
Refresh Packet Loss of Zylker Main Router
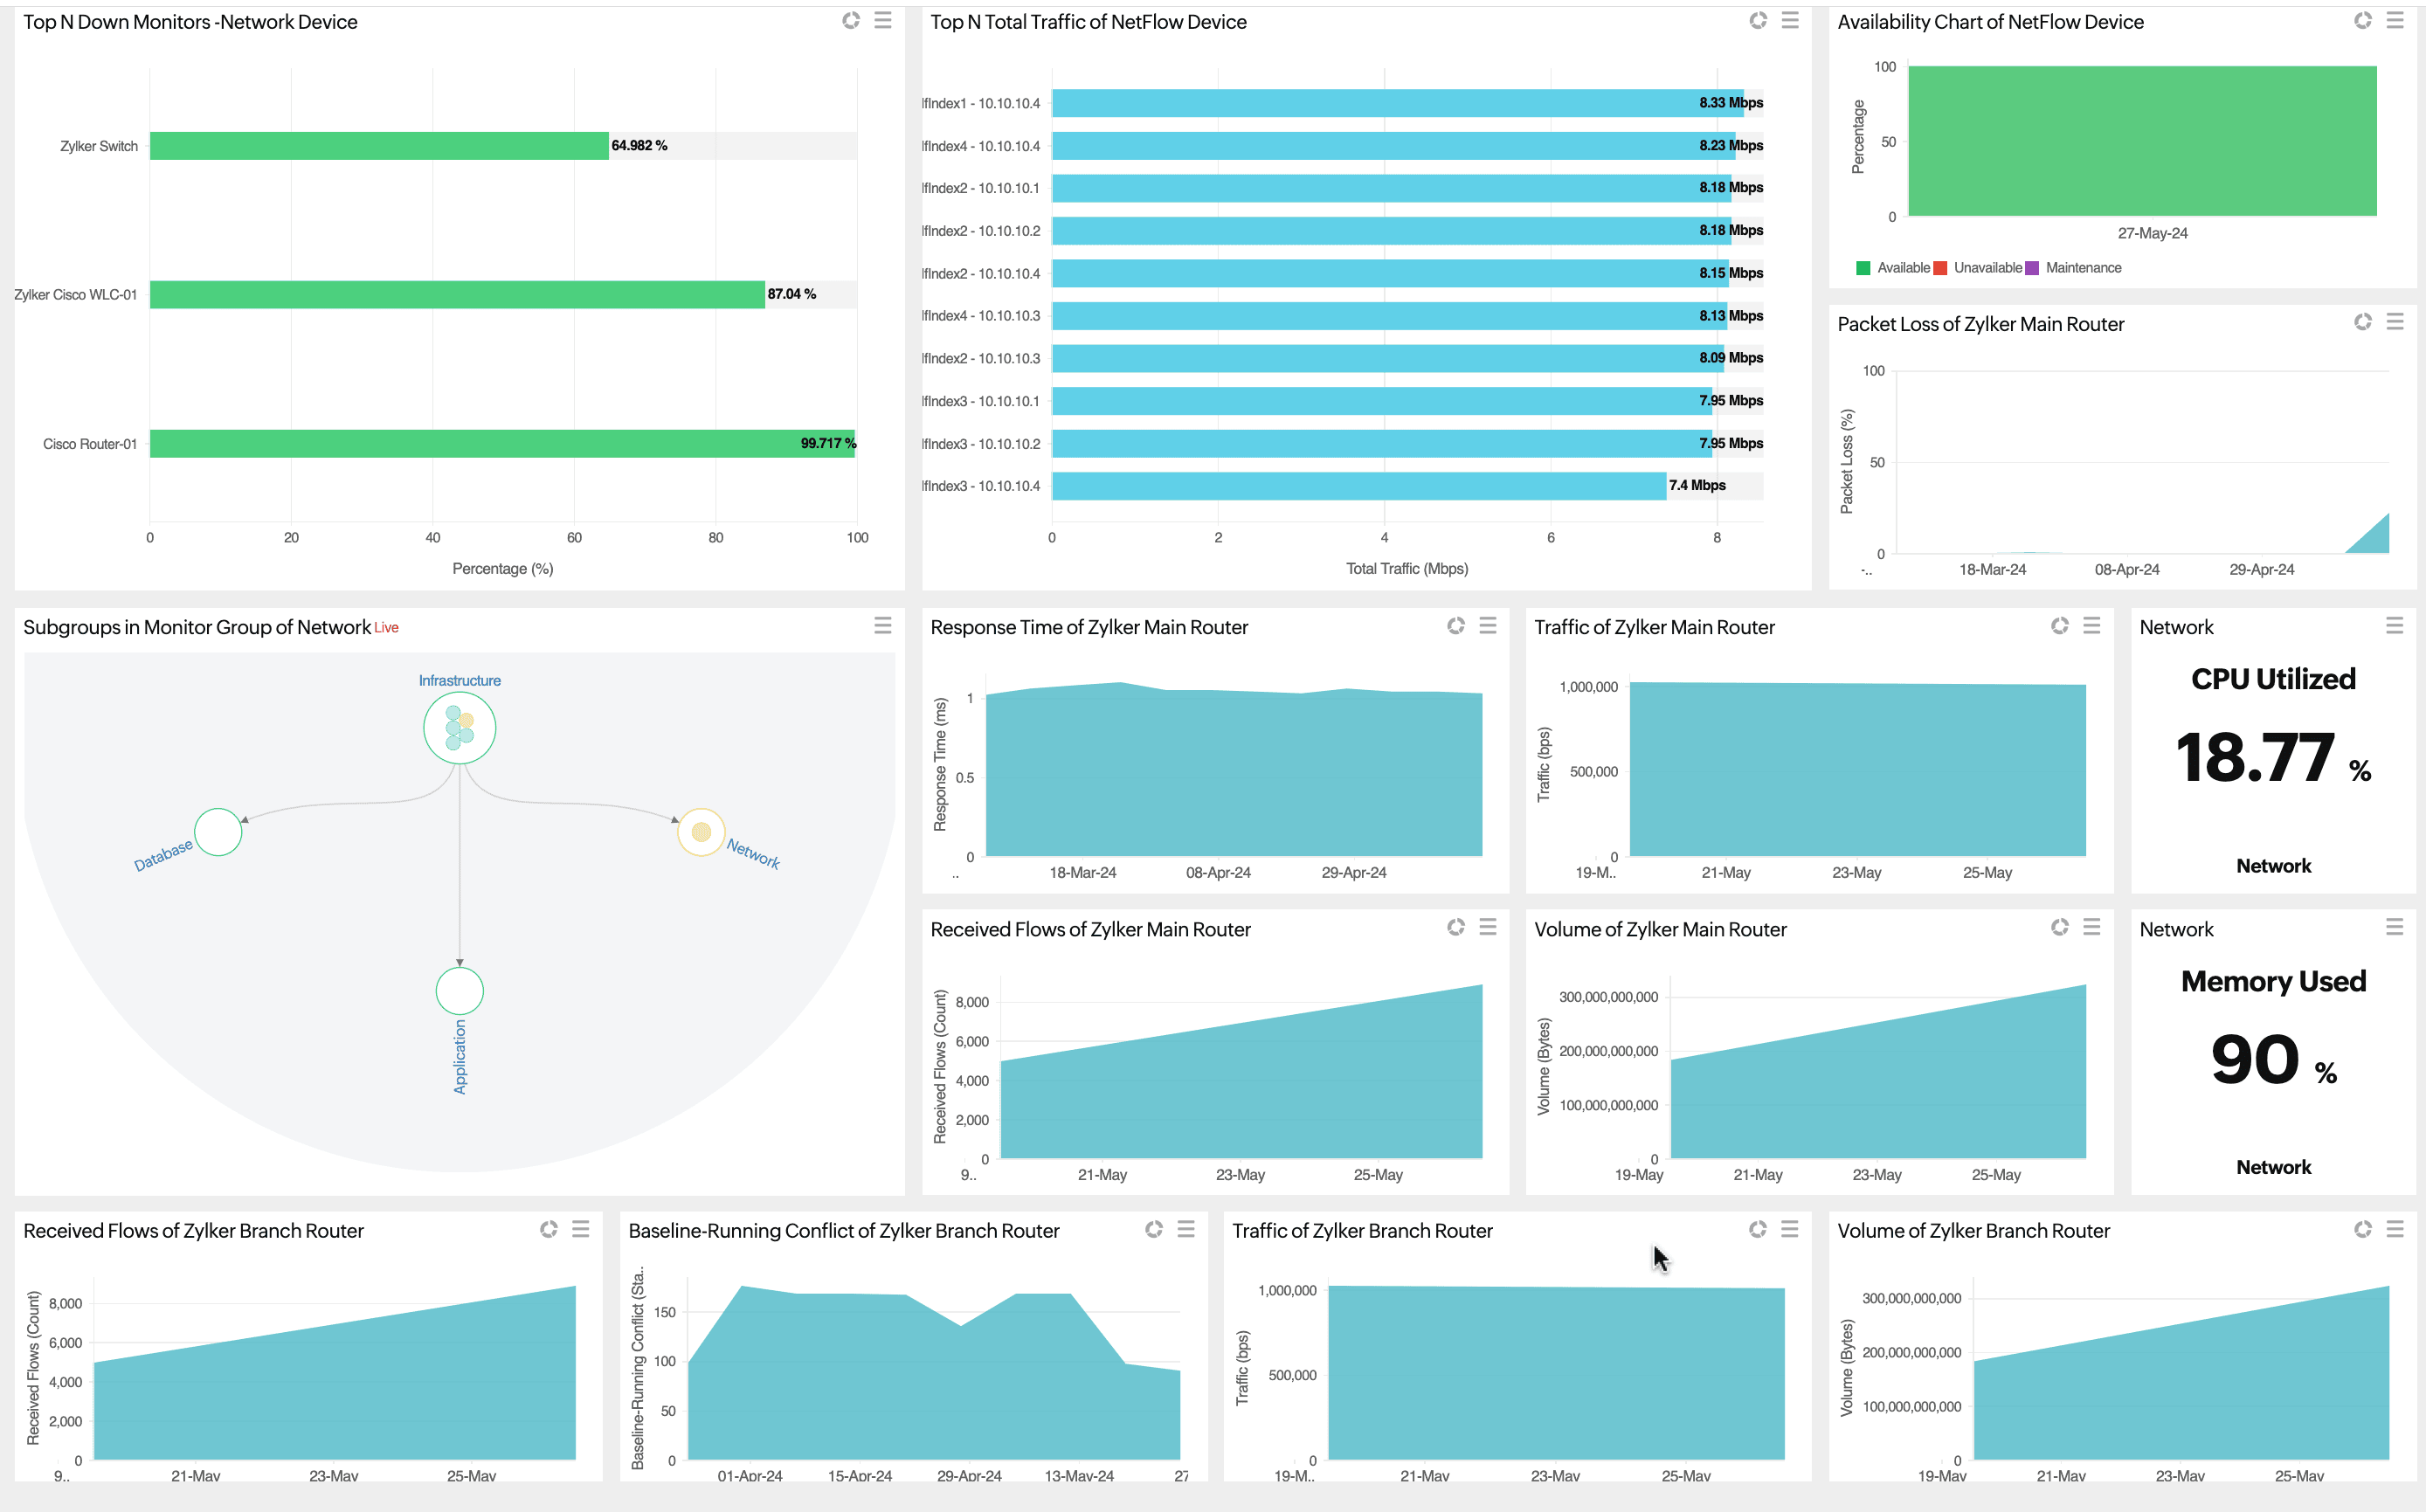pyautogui.click(x=2362, y=321)
